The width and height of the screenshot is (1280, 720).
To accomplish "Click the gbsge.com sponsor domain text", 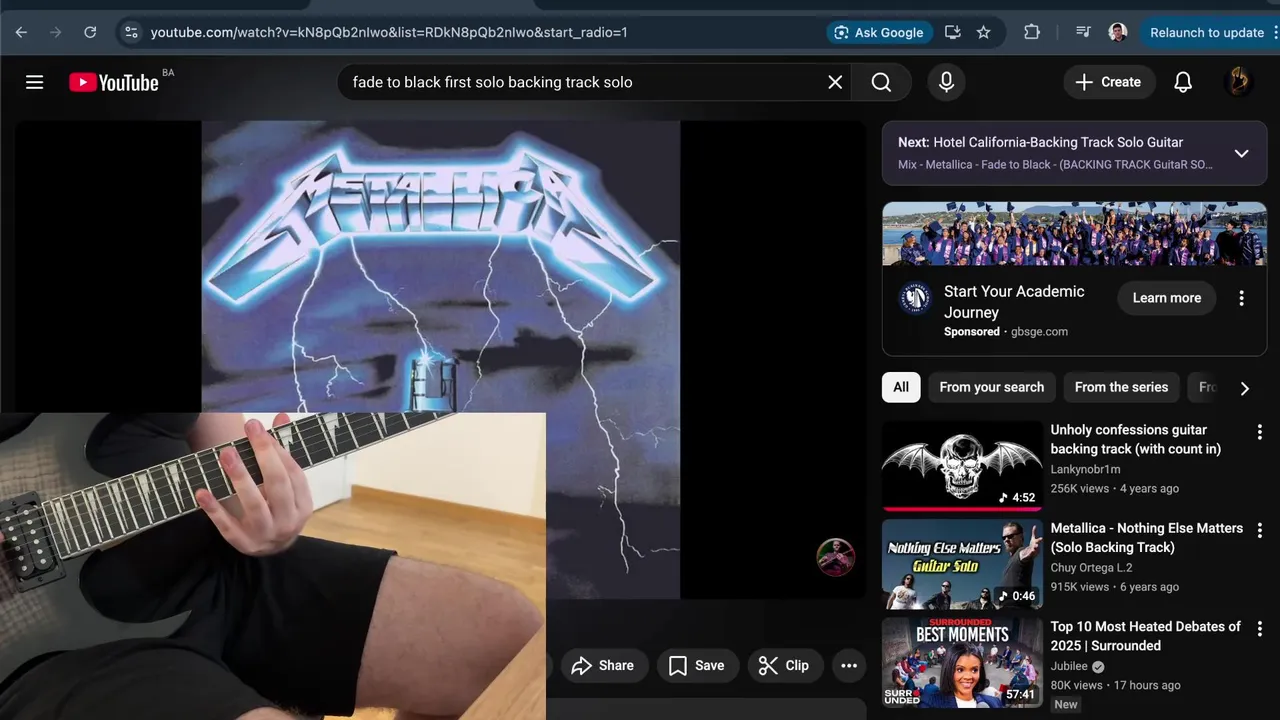I will (1039, 332).
